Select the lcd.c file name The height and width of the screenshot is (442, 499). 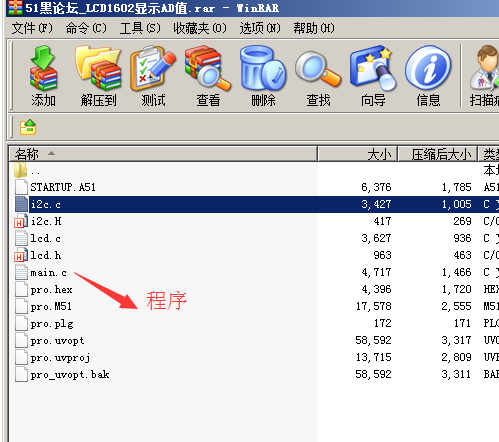click(46, 238)
